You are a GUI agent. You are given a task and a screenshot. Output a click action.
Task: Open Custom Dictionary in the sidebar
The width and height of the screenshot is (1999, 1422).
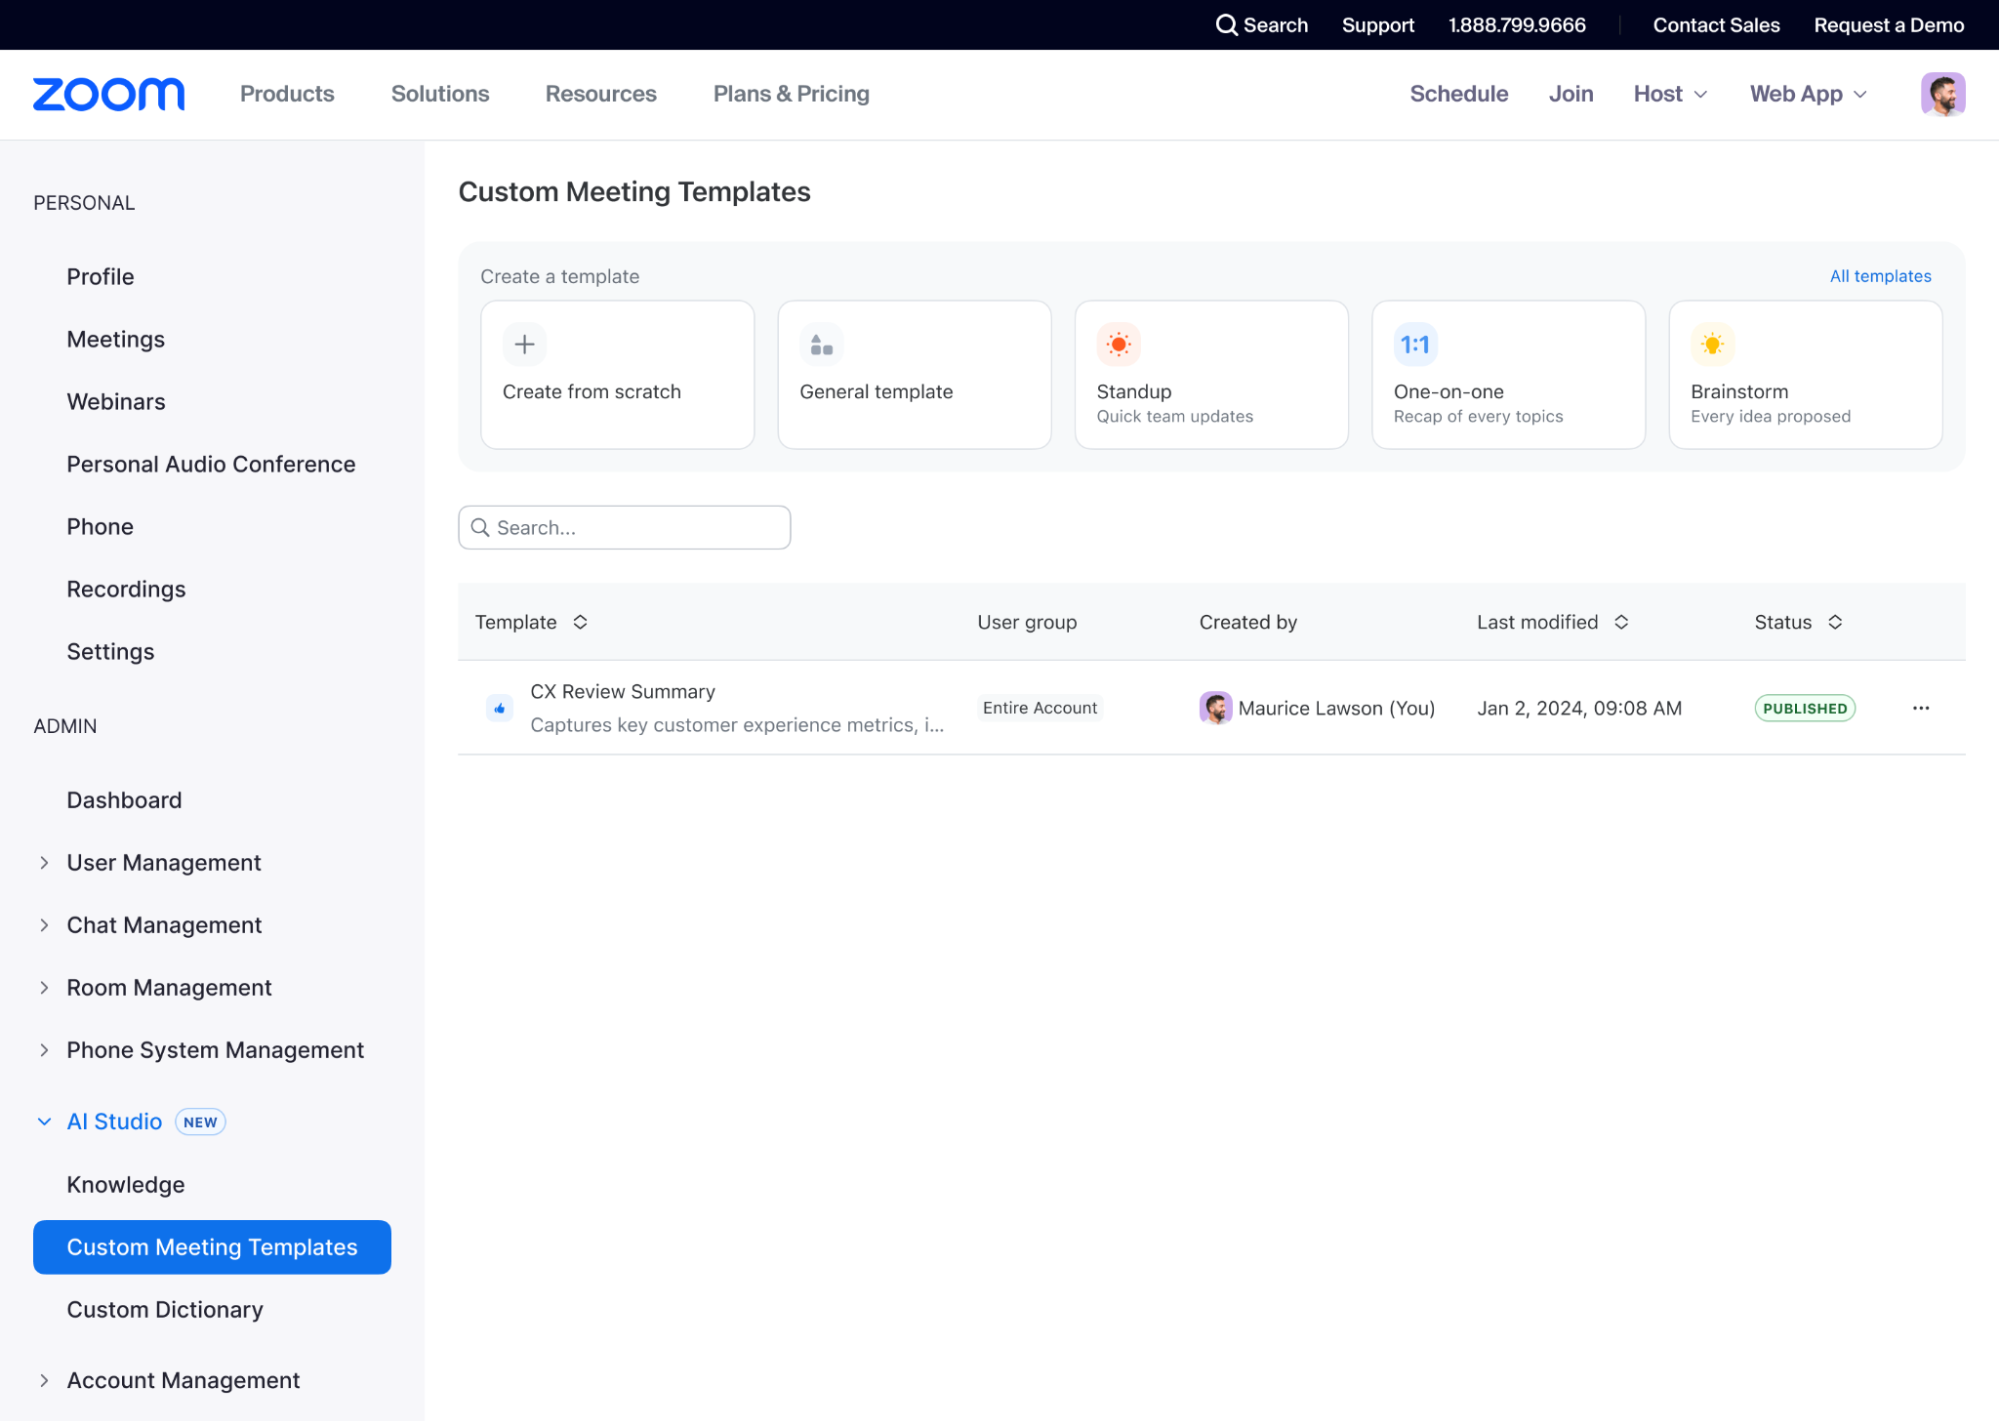(165, 1310)
